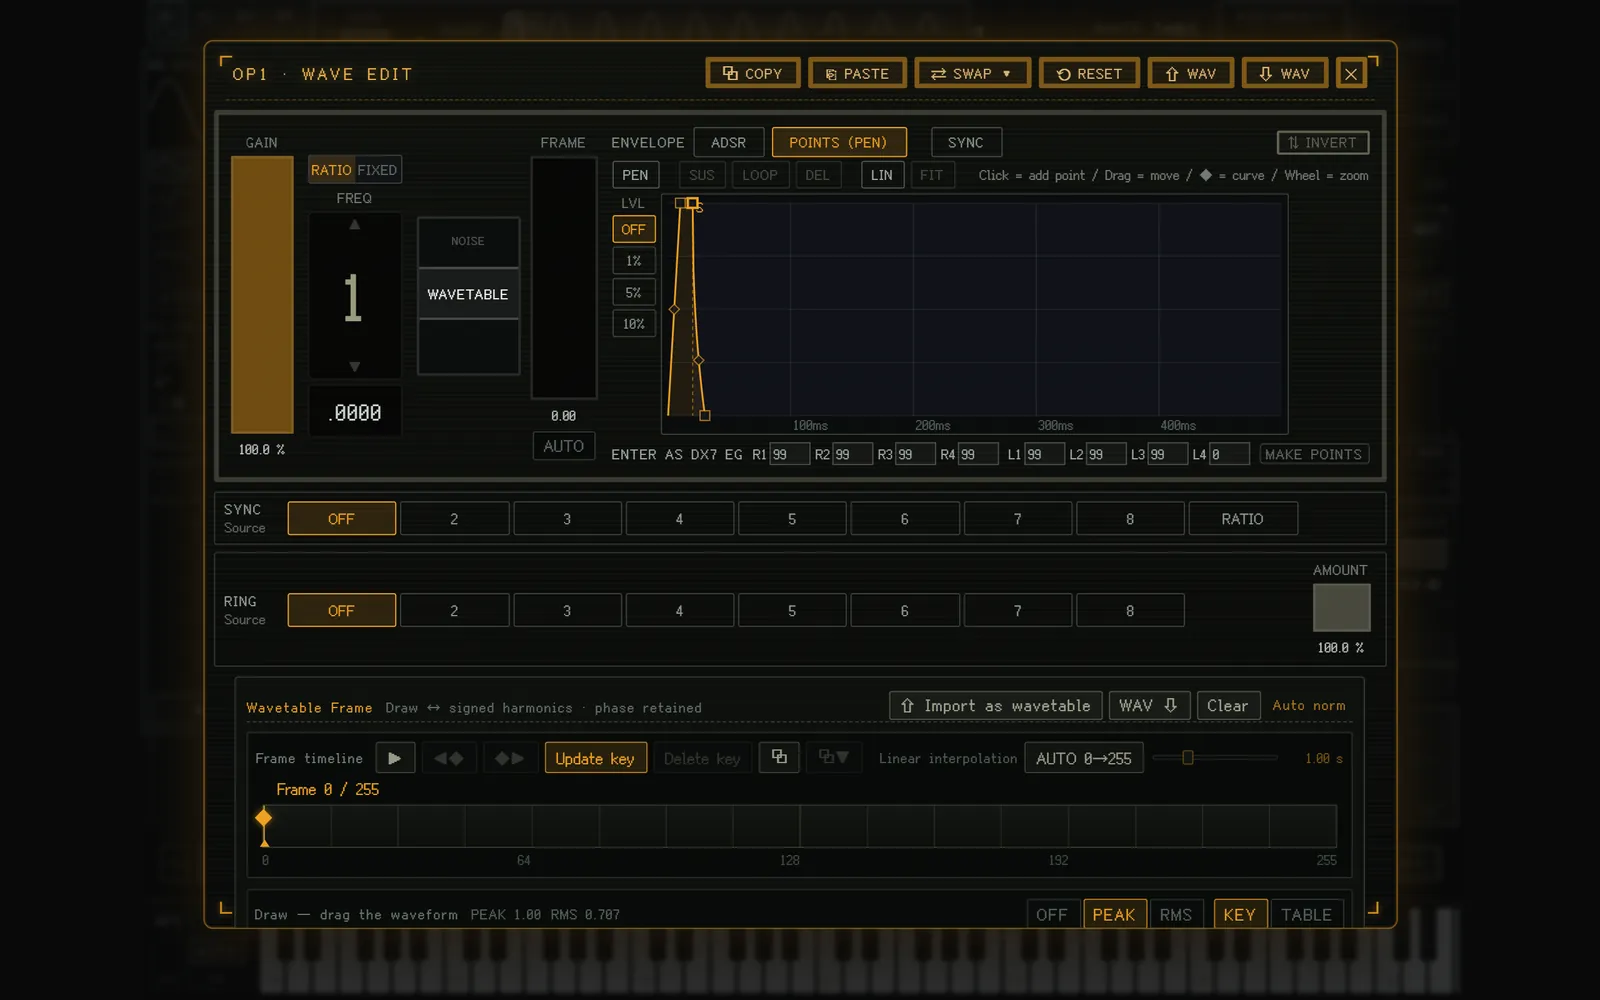This screenshot has width=1600, height=1000.
Task: Reset the wave editor
Action: pos(1089,74)
